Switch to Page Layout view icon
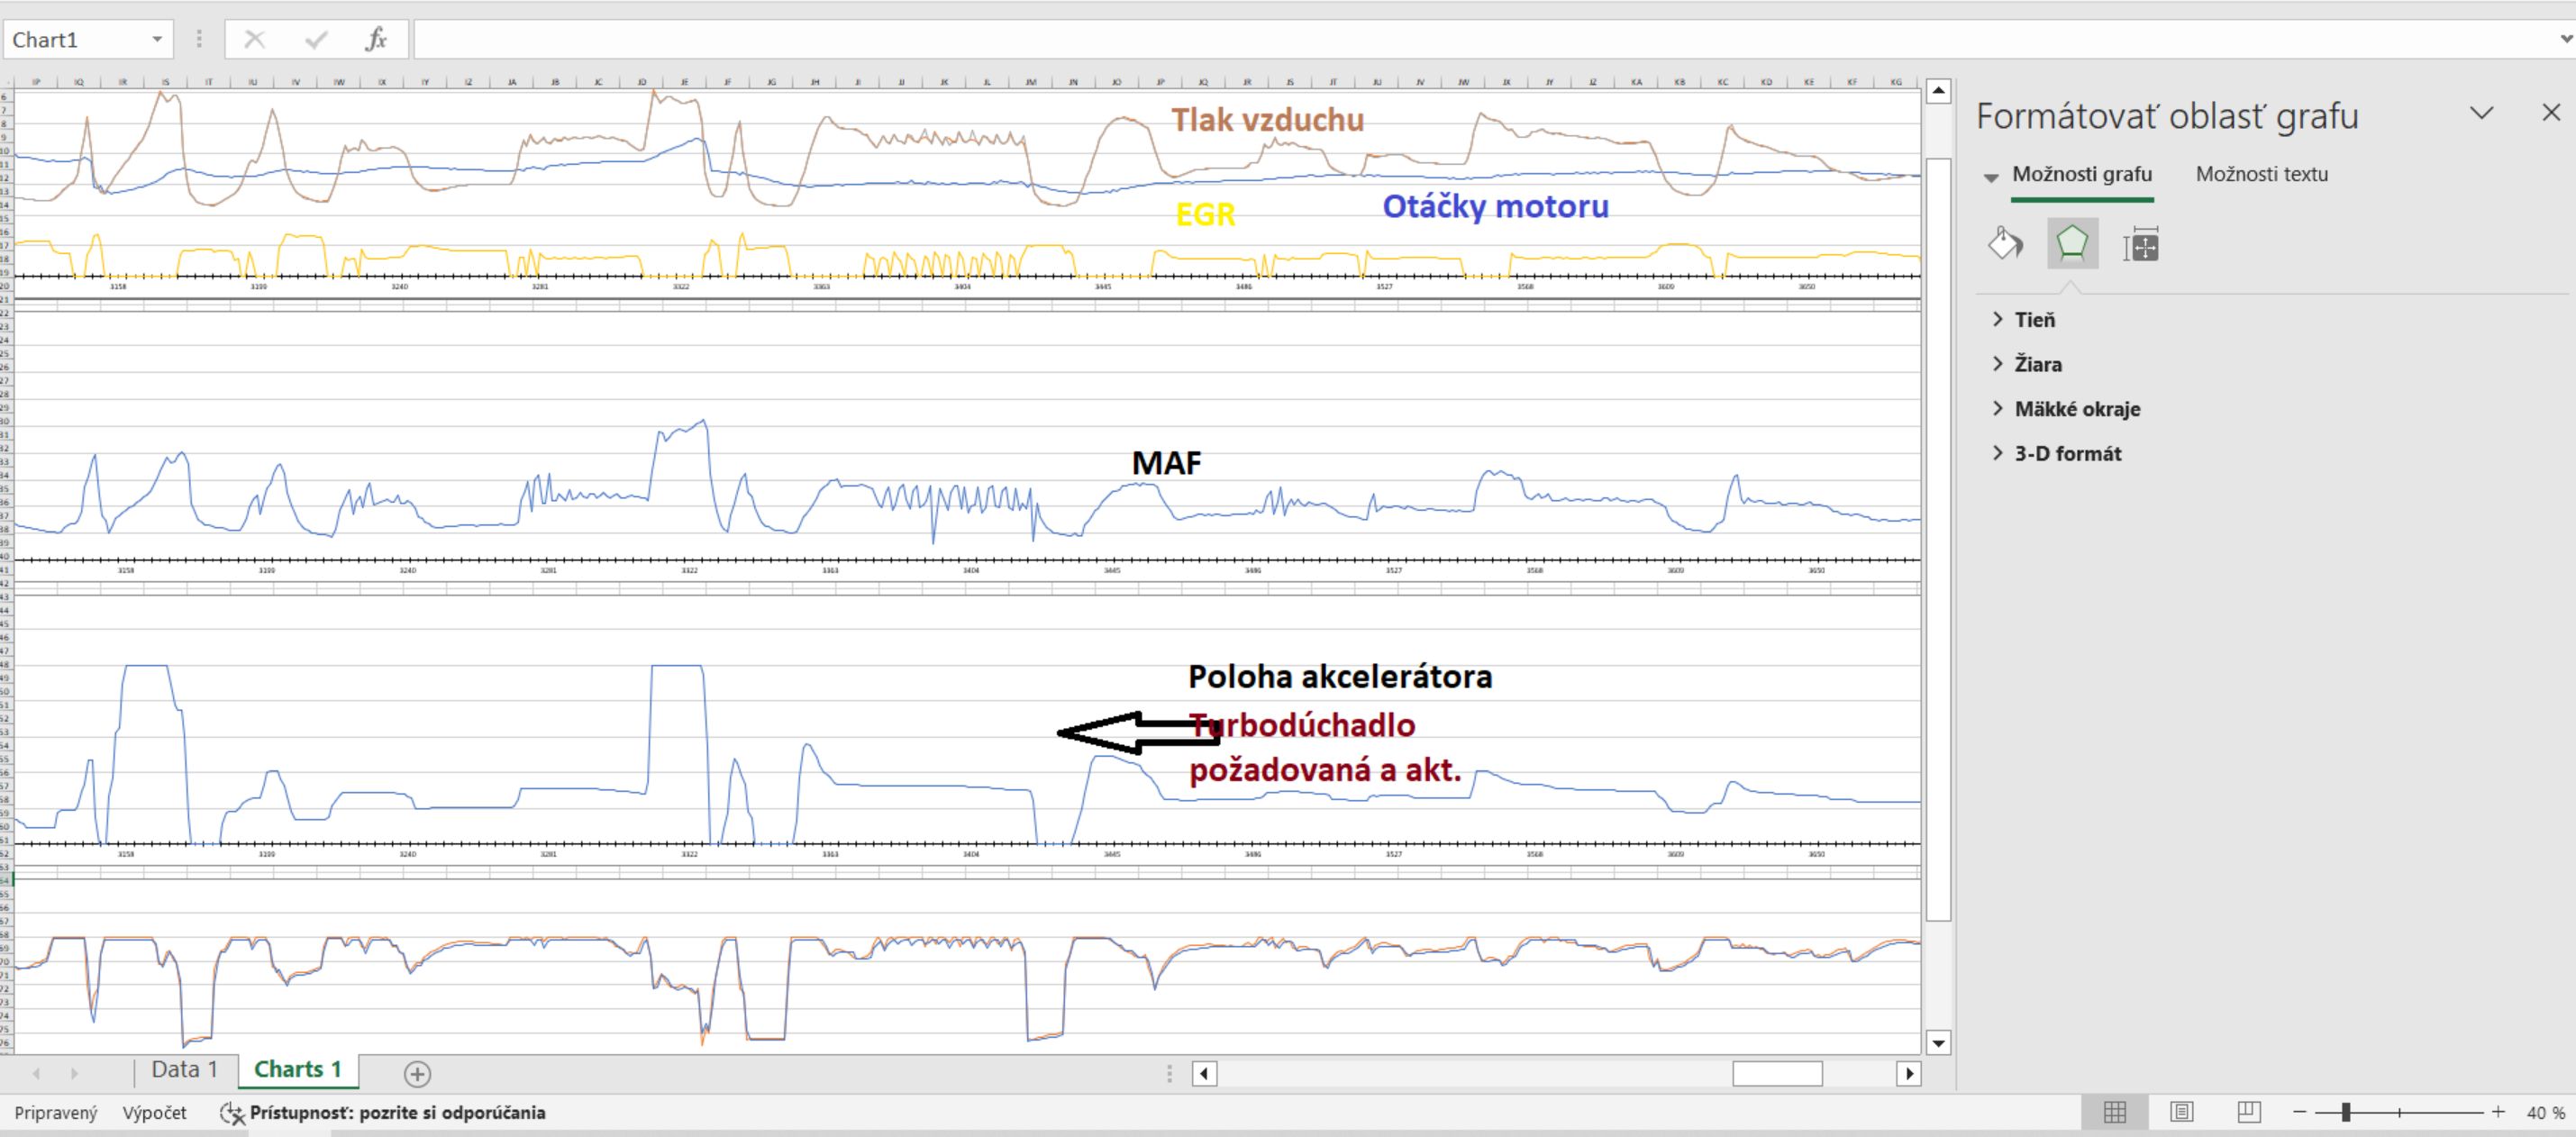The image size is (2576, 1137). tap(2182, 1112)
